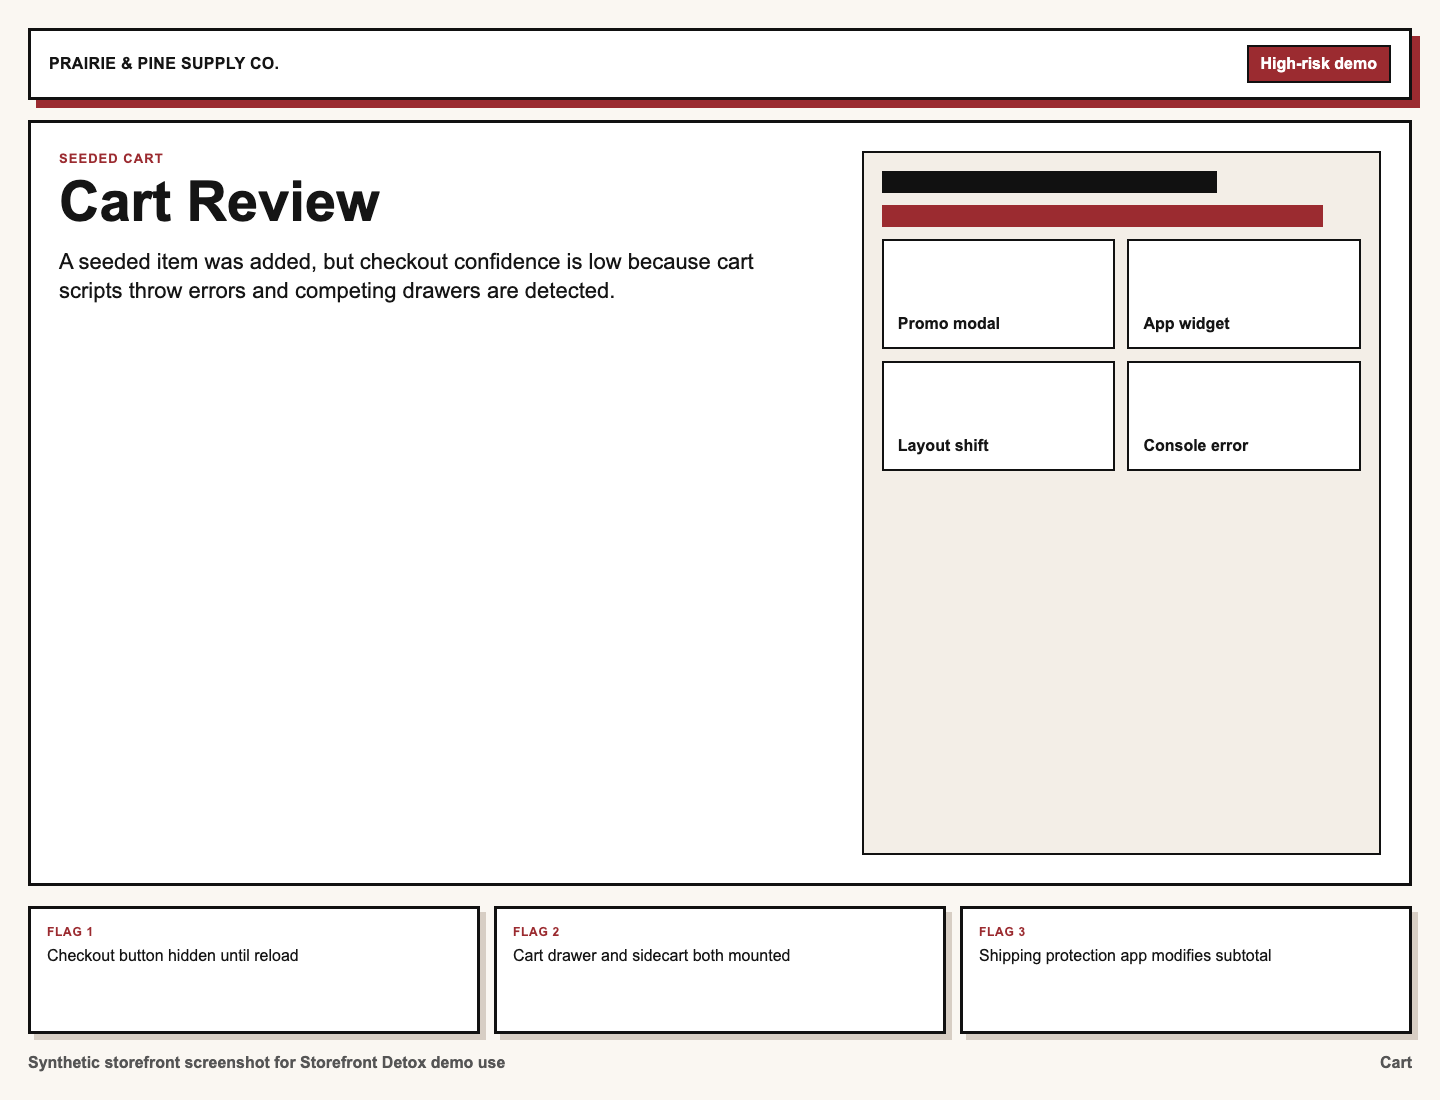
Task: Click the seeded item description paragraph
Action: [x=407, y=276]
